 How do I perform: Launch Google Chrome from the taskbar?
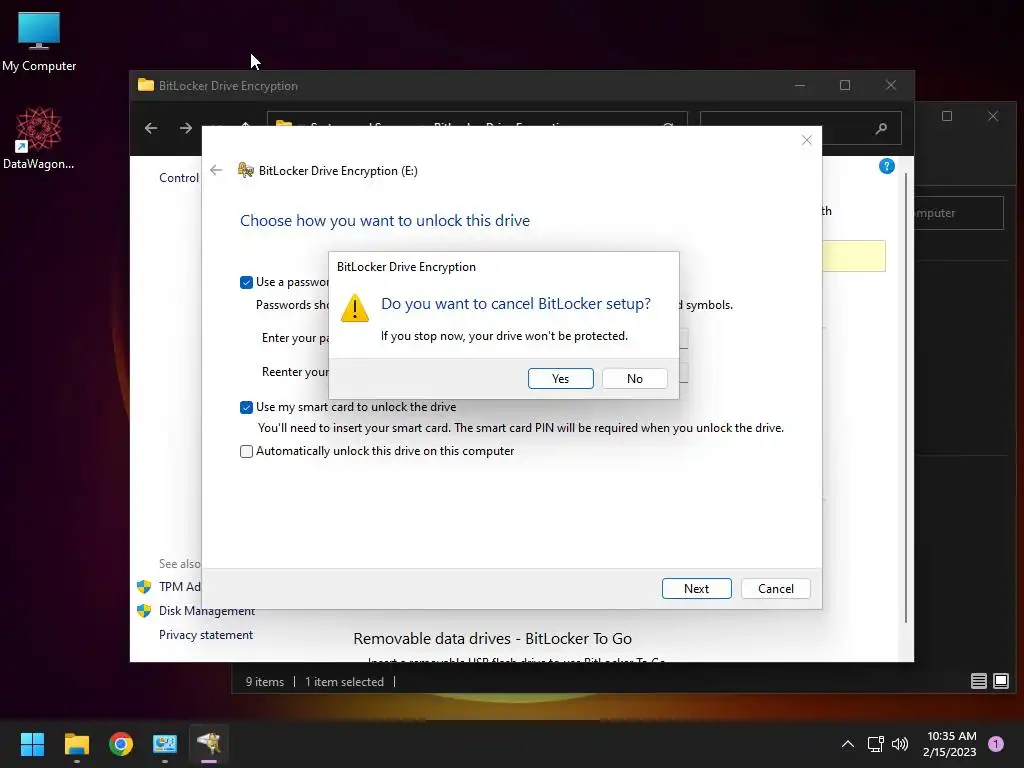pyautogui.click(x=121, y=744)
